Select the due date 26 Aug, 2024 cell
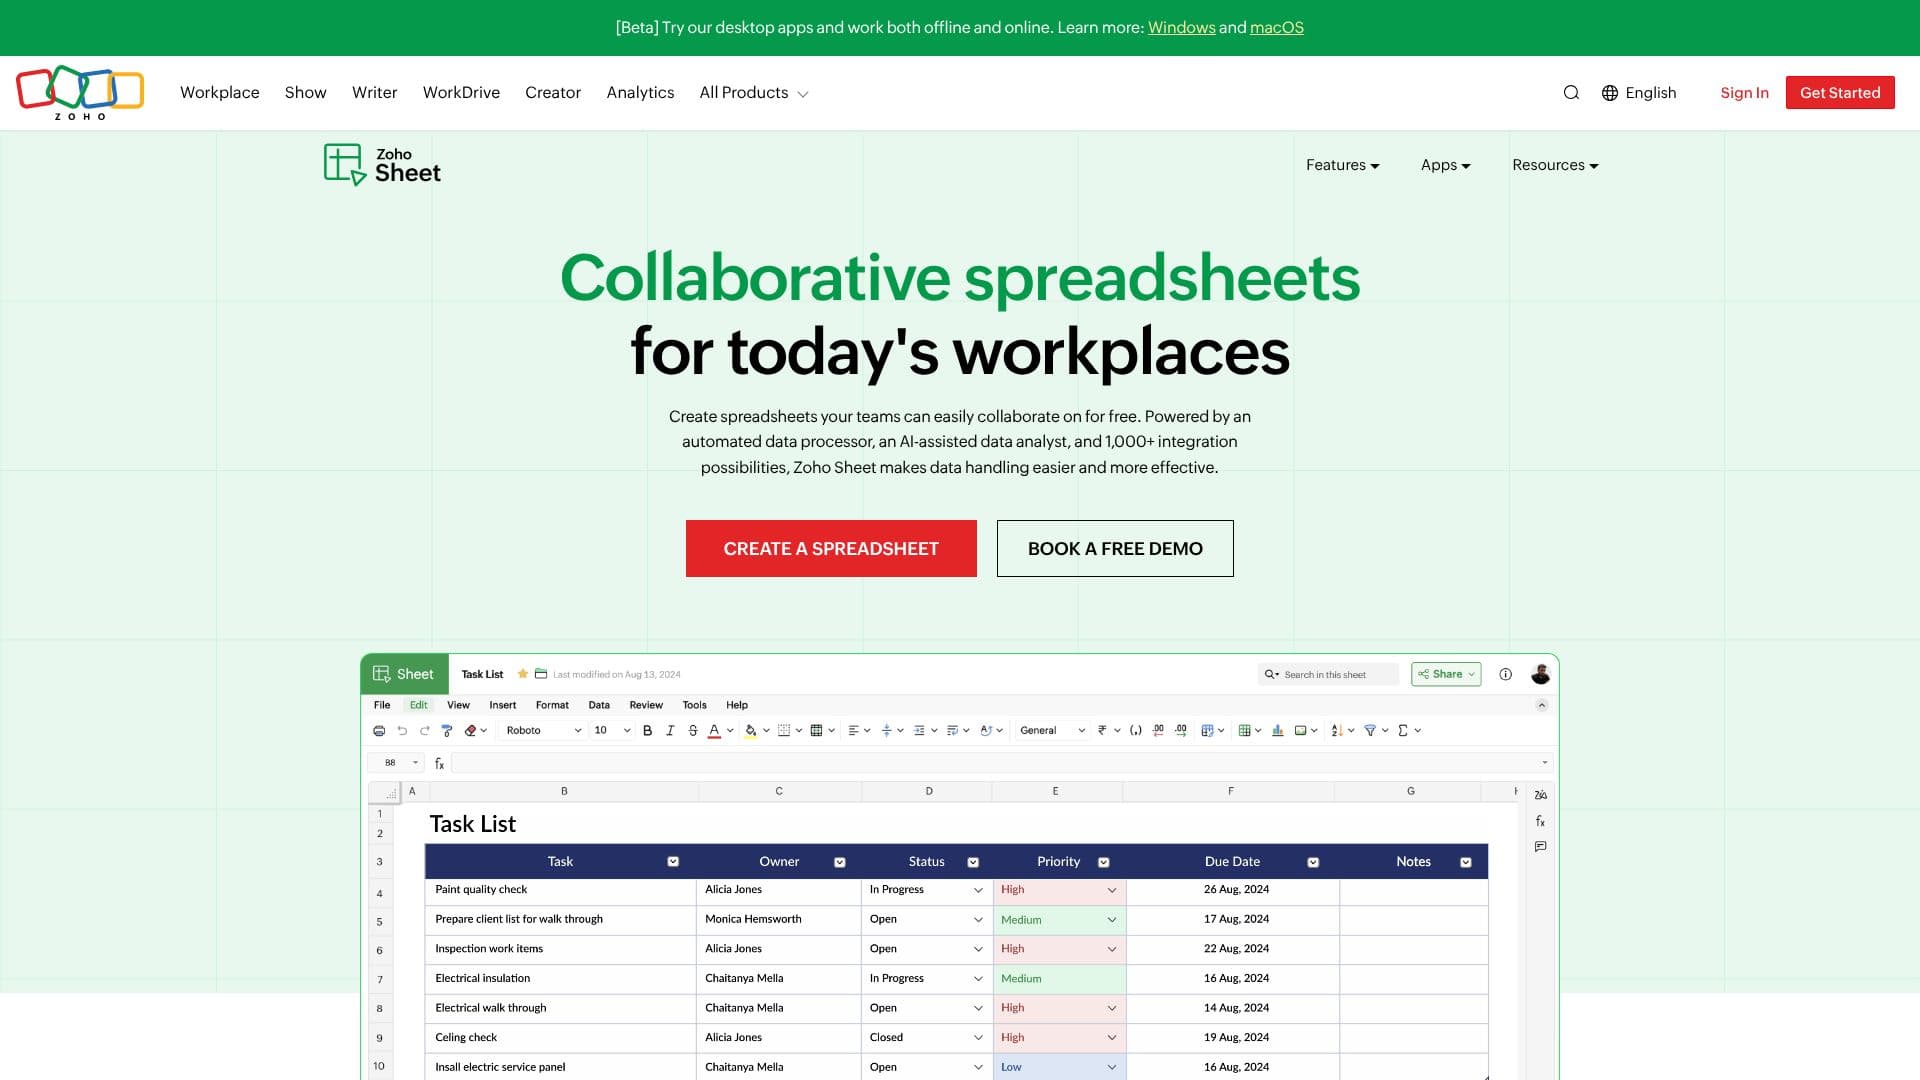 1232,890
